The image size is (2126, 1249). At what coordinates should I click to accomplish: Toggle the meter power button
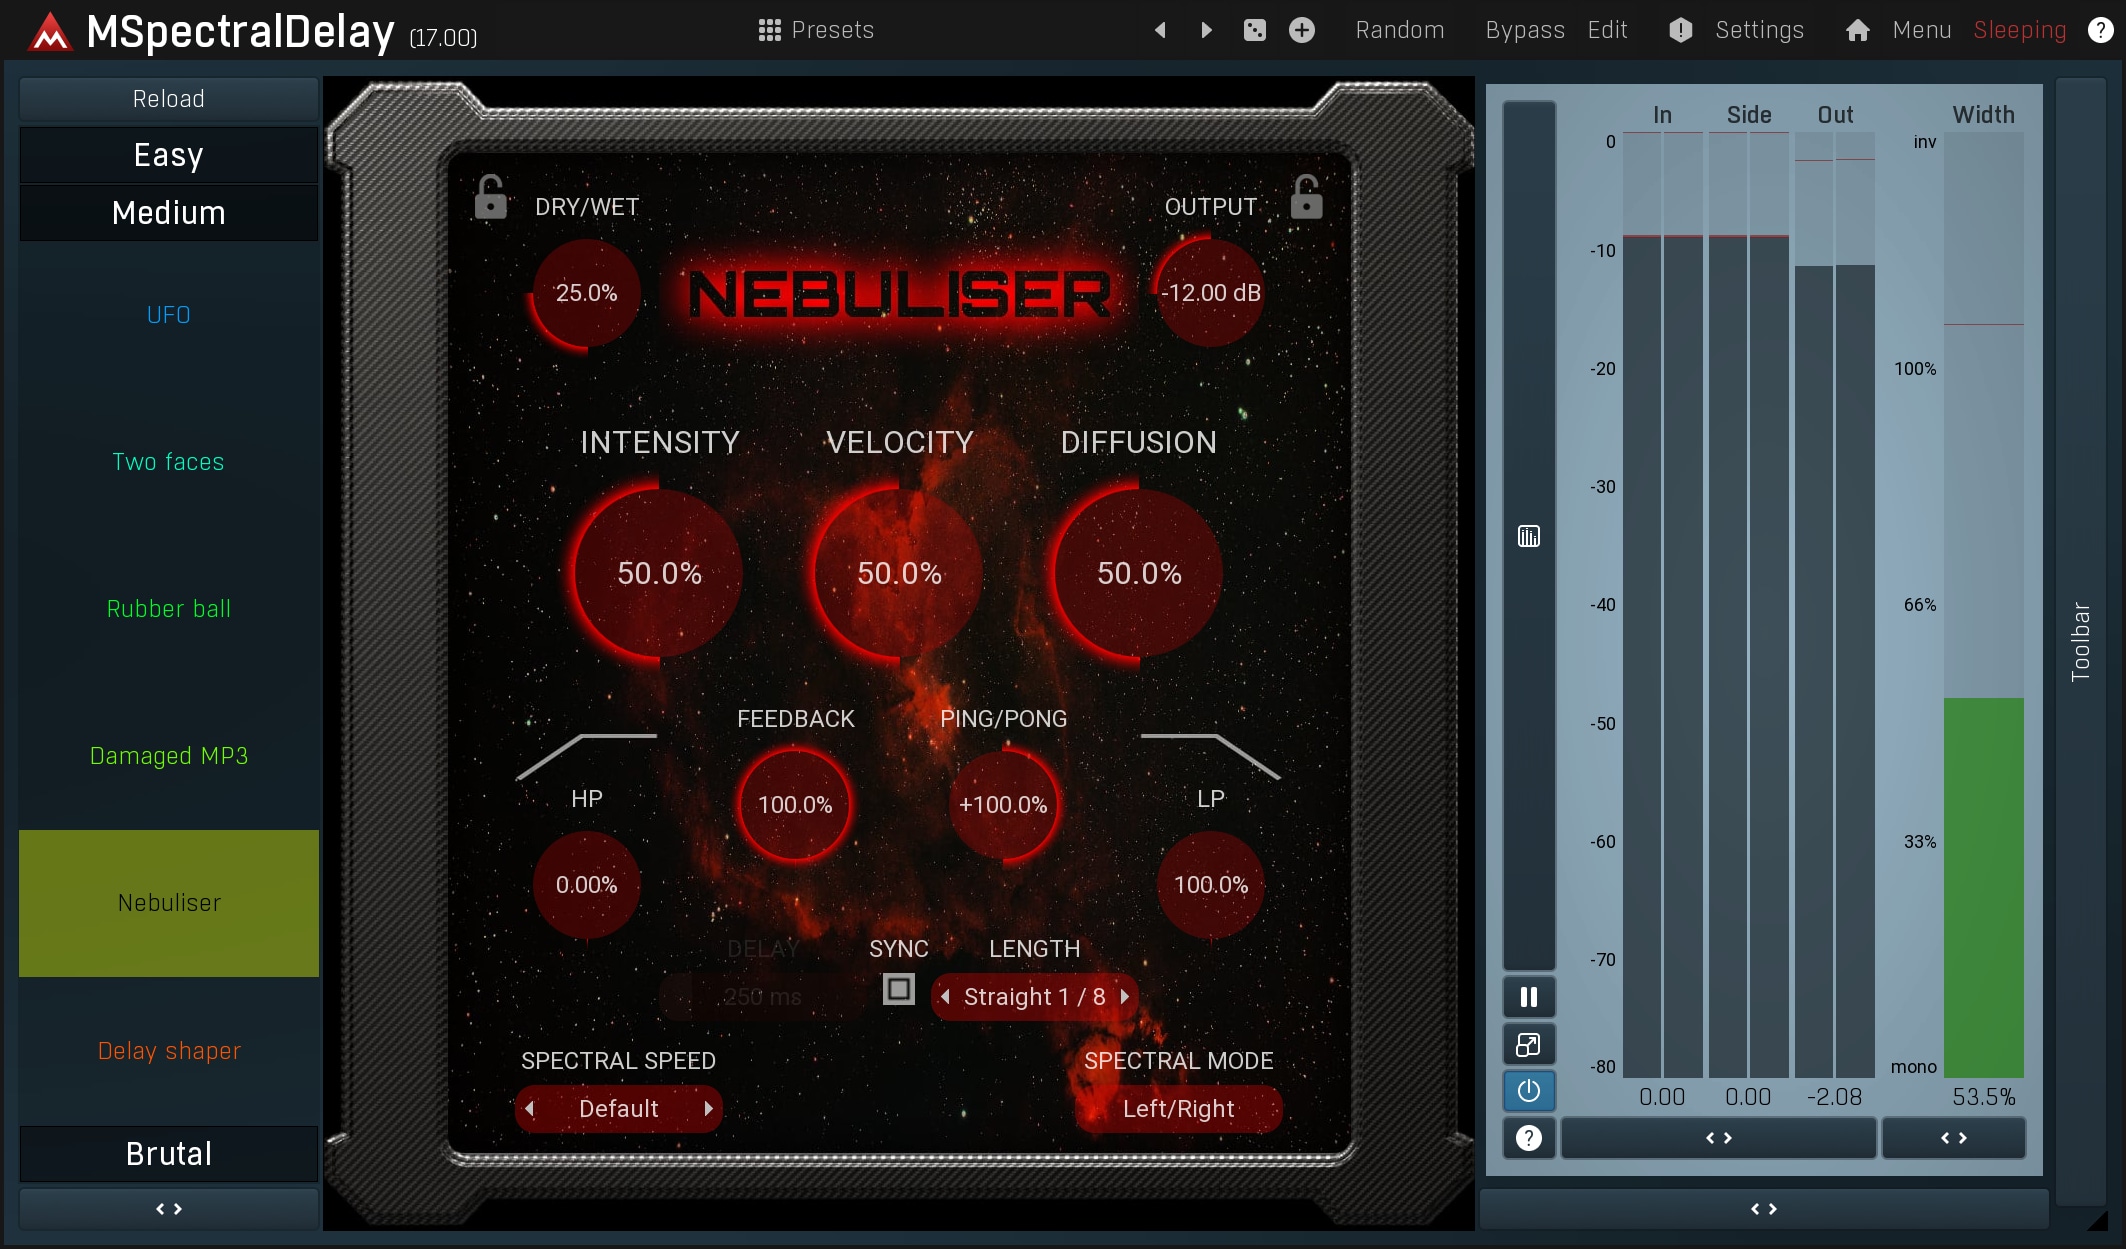coord(1528,1091)
